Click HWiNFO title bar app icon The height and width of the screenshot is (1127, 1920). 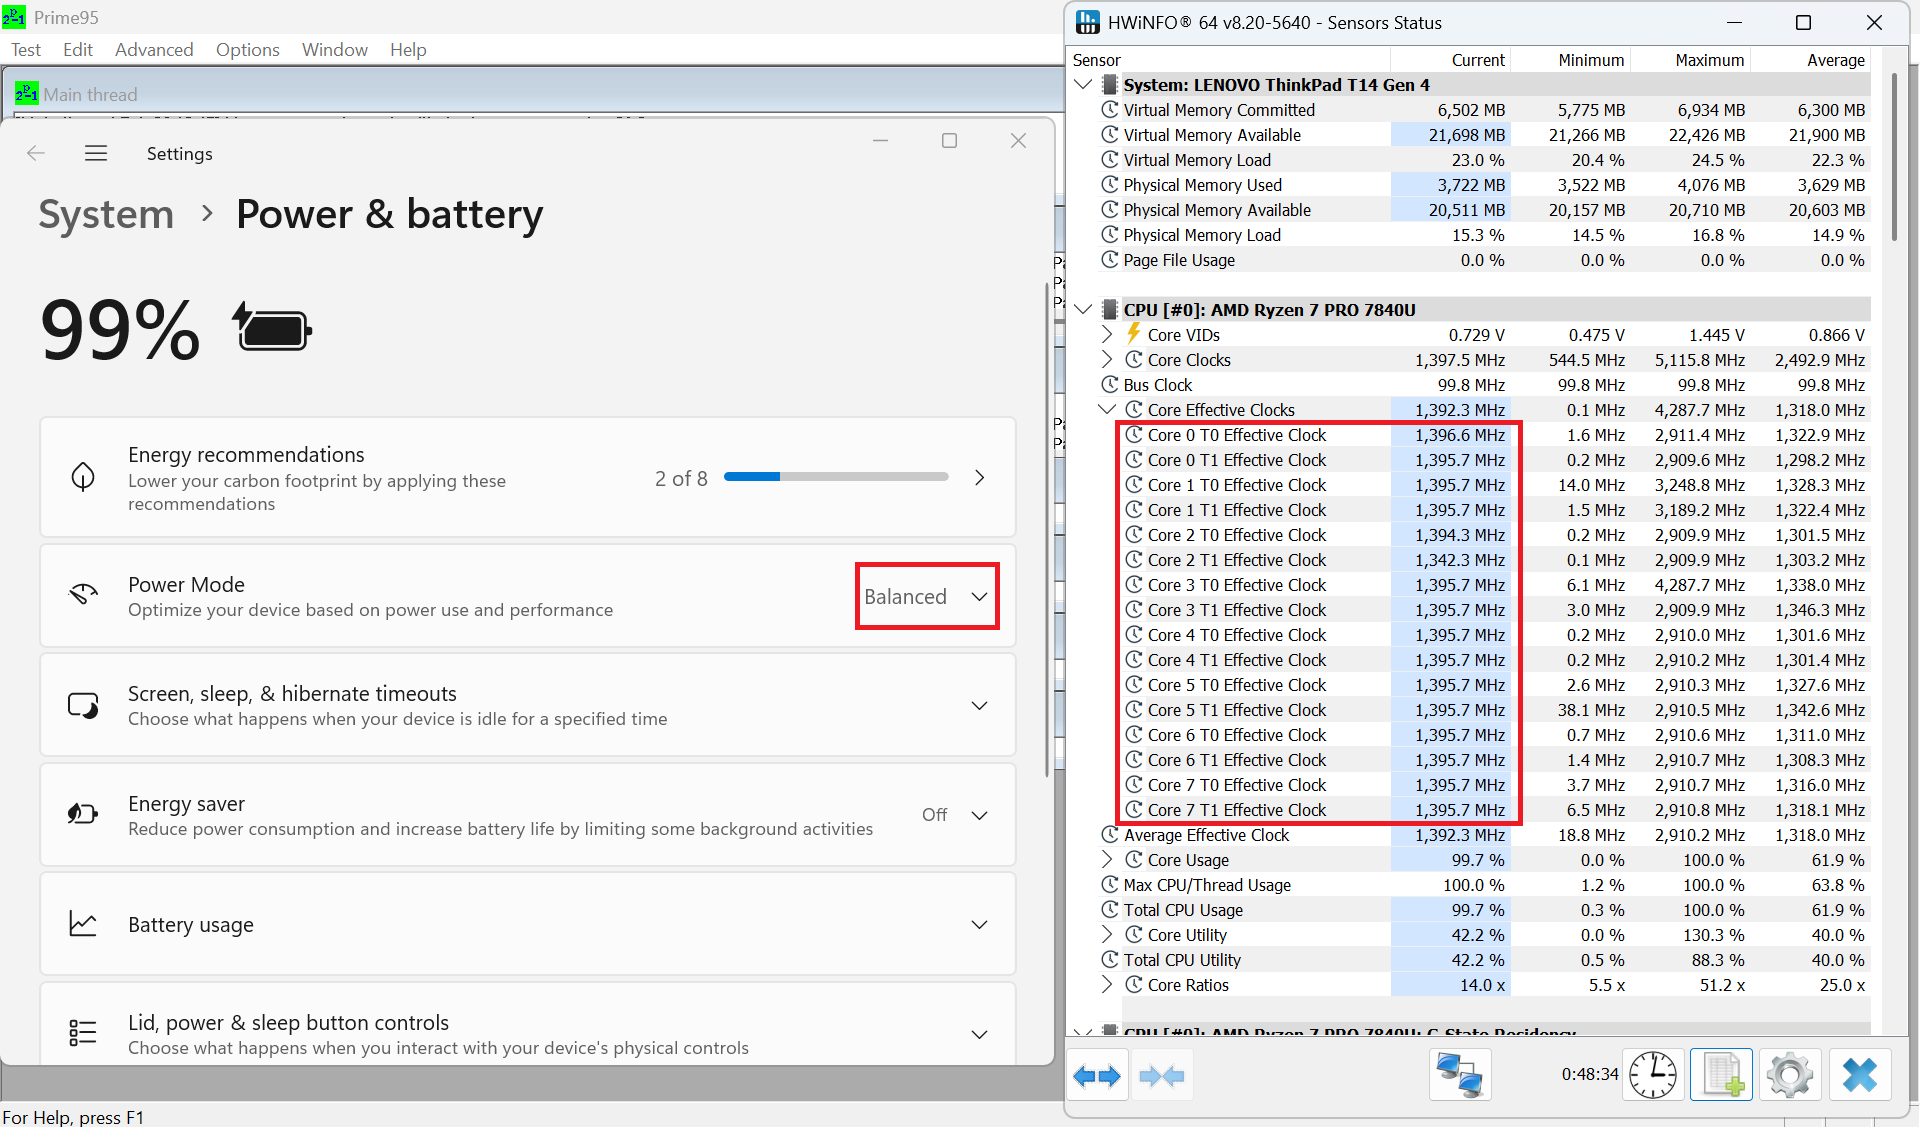(1088, 22)
